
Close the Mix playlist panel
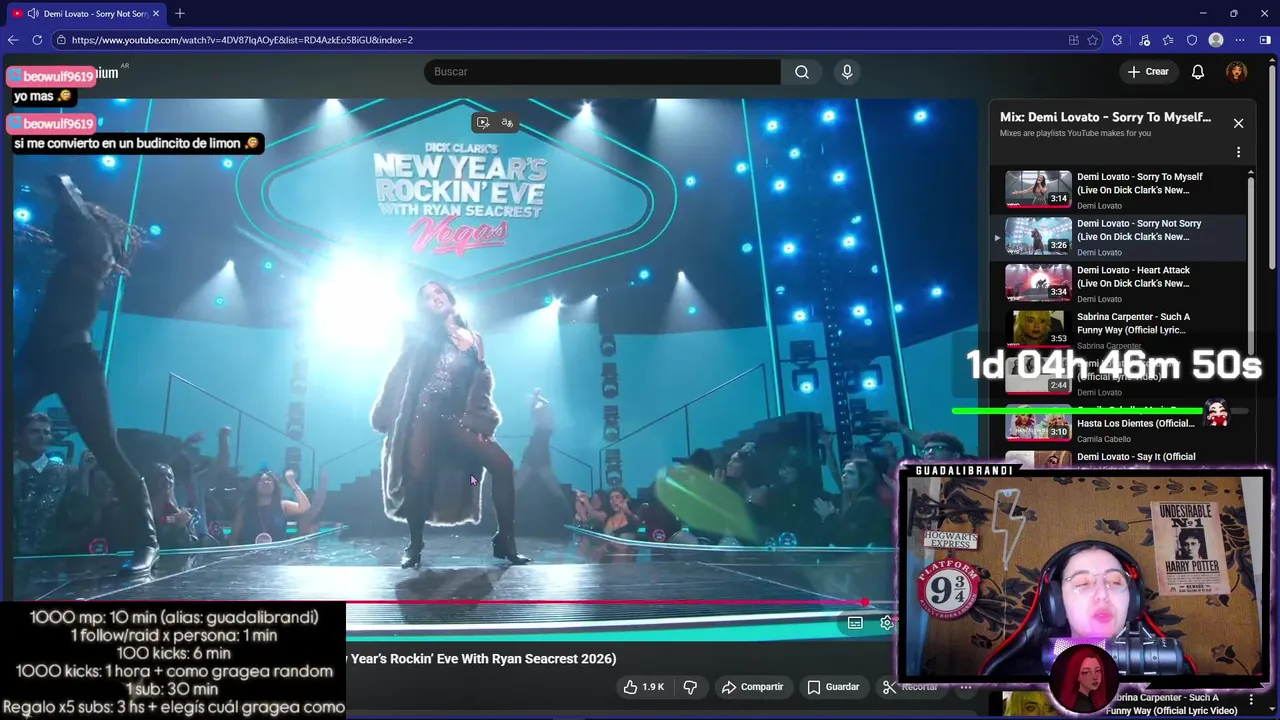point(1238,123)
